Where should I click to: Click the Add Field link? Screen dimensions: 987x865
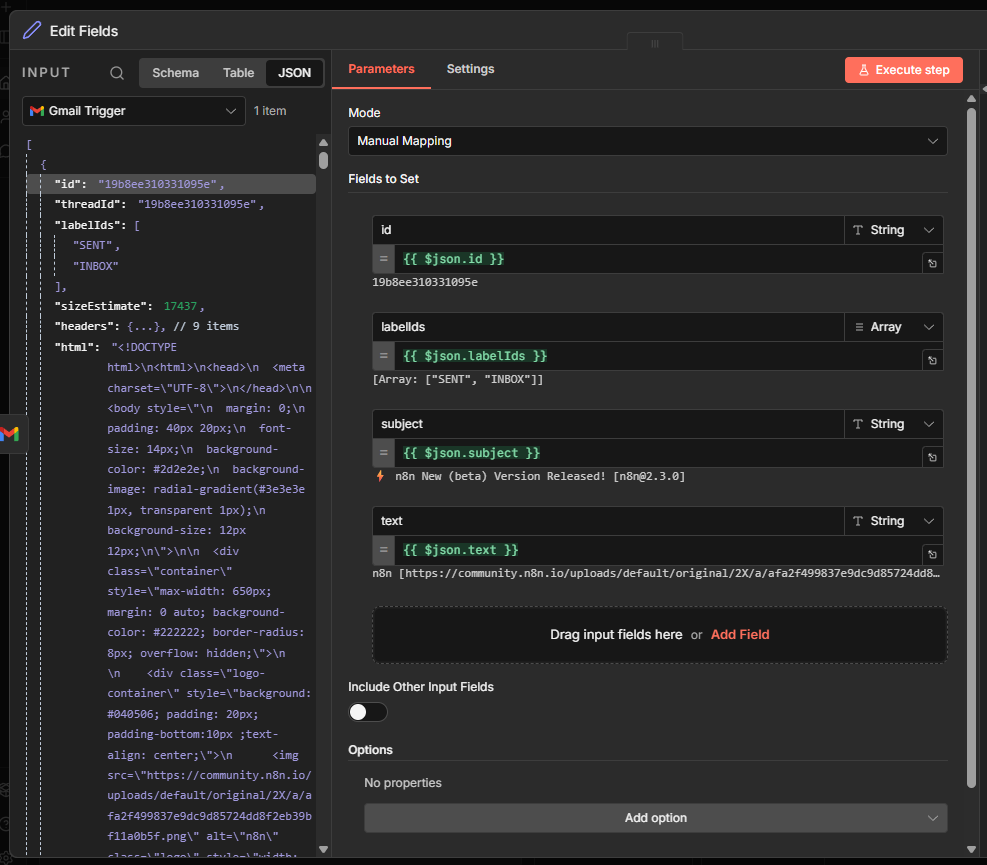(739, 635)
